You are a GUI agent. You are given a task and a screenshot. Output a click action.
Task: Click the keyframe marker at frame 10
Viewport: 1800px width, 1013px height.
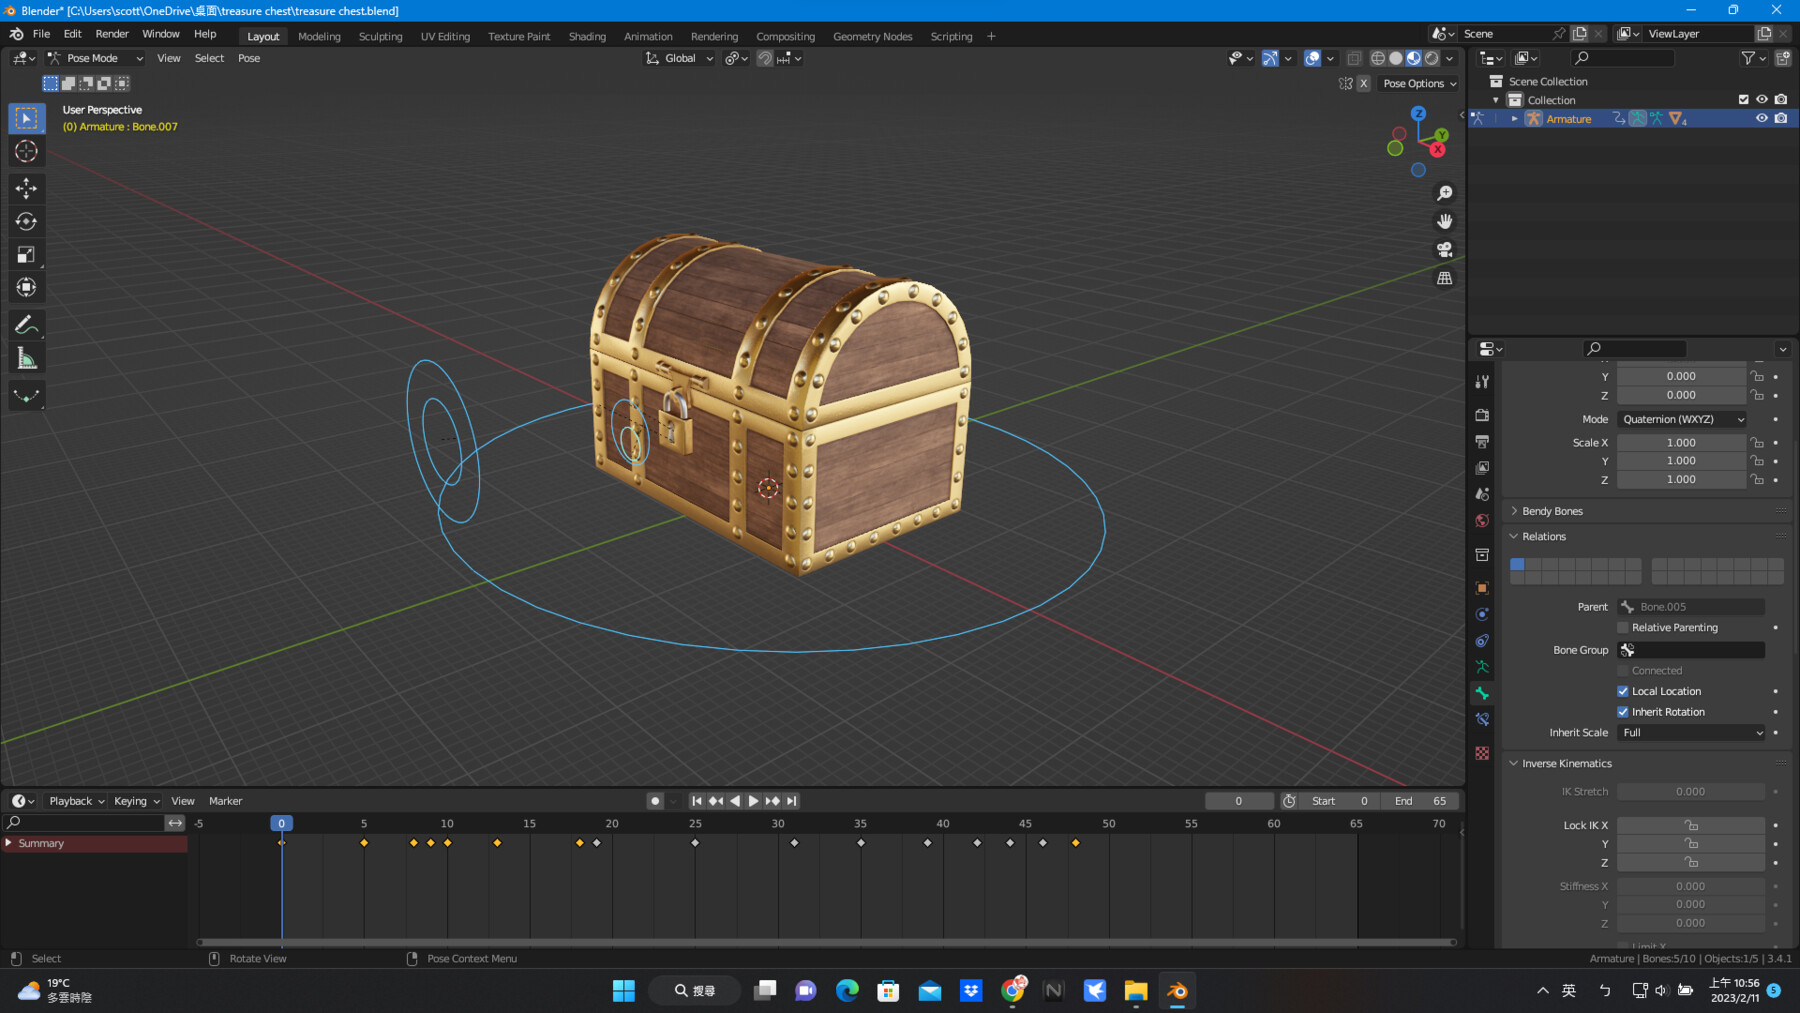[x=446, y=843]
